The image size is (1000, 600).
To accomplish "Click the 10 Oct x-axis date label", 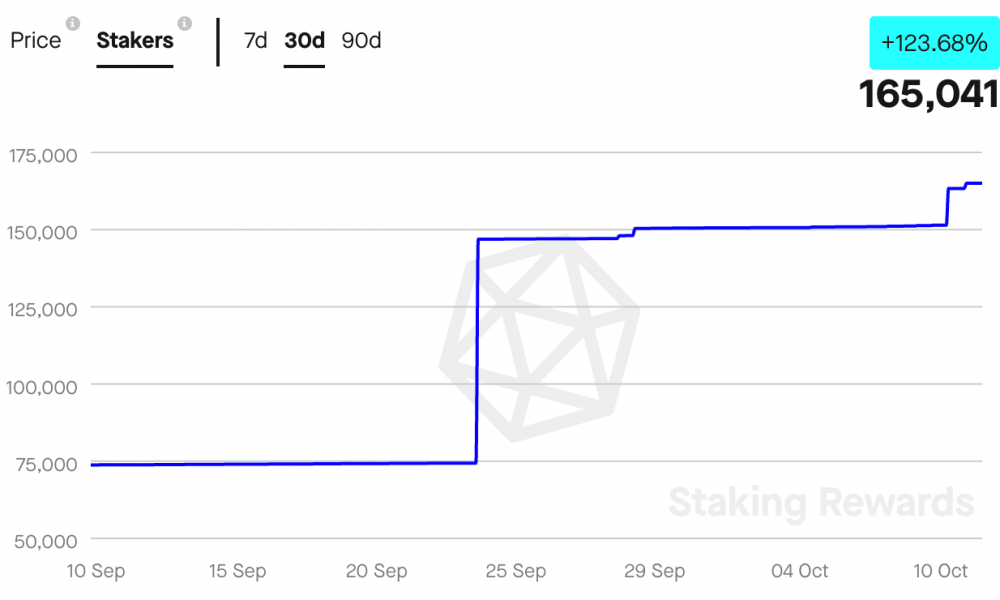I will [940, 571].
